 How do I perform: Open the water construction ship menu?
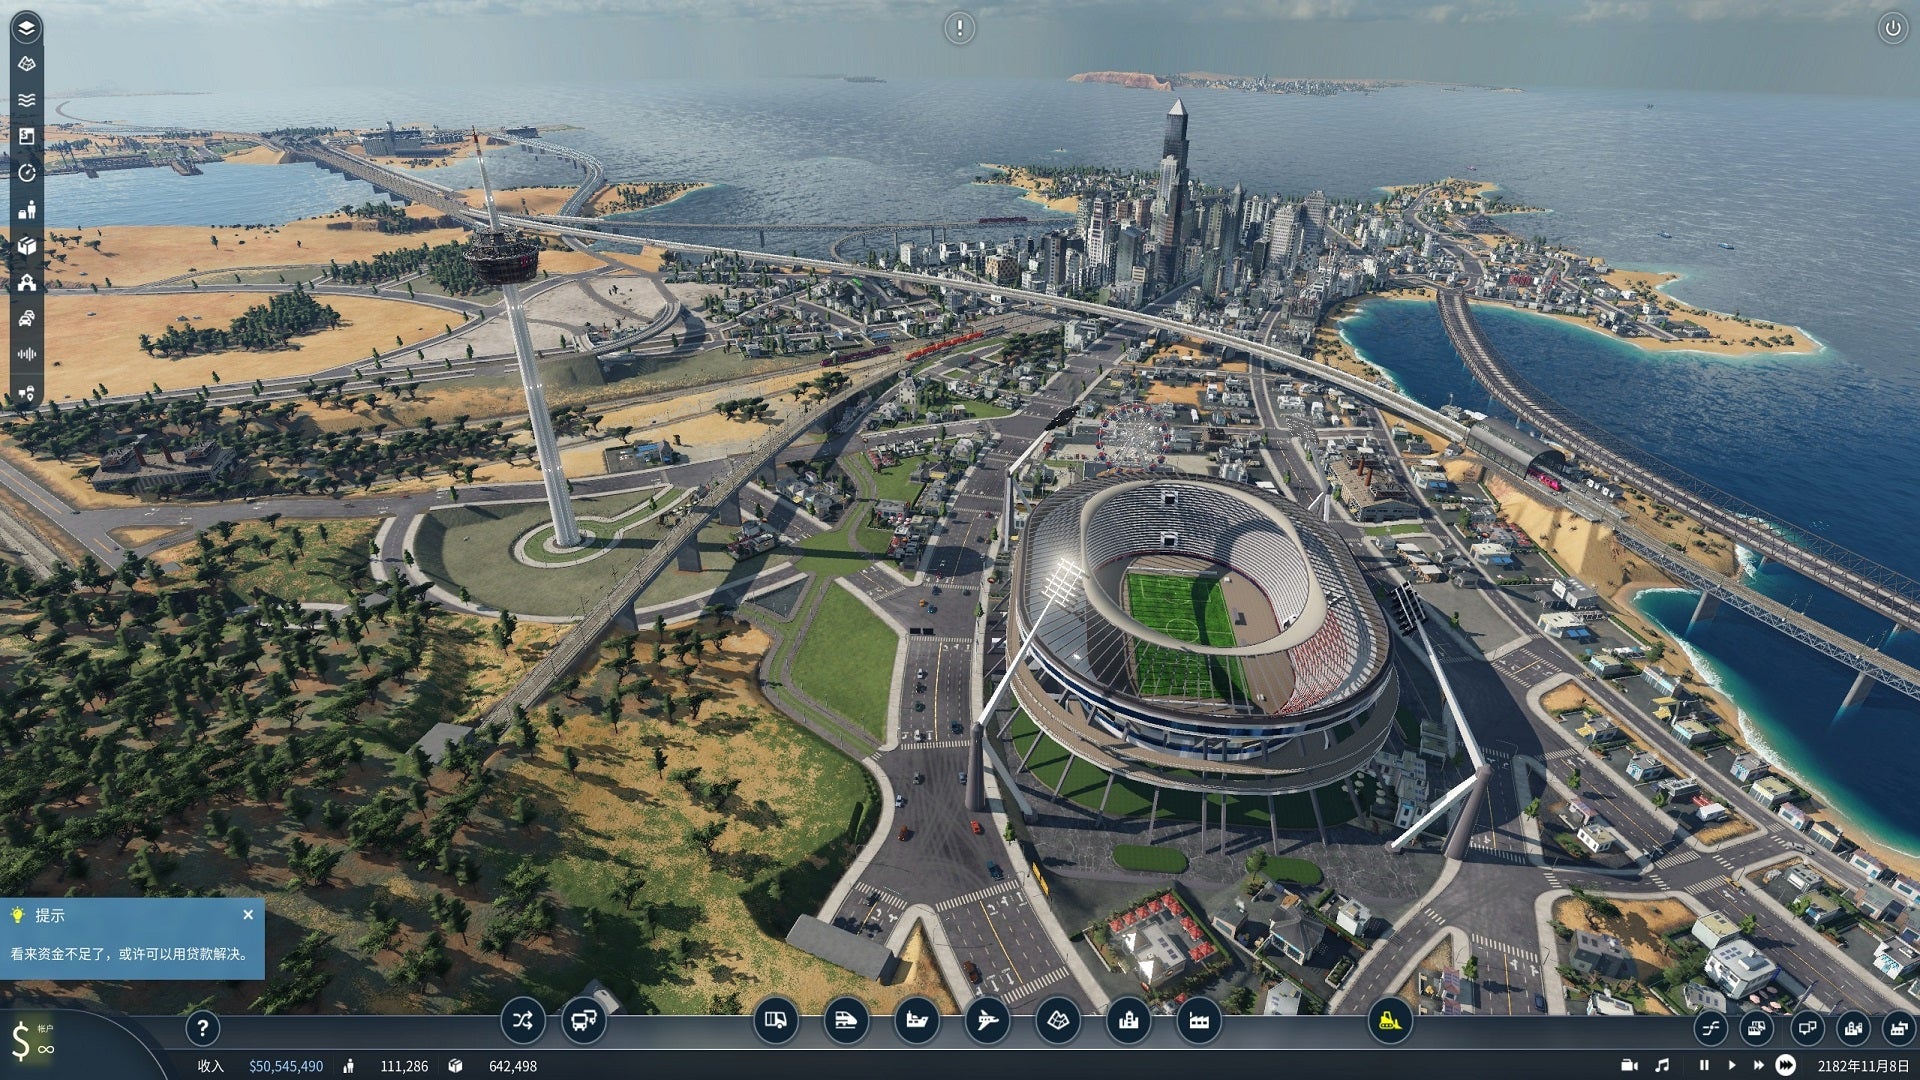pos(916,1021)
